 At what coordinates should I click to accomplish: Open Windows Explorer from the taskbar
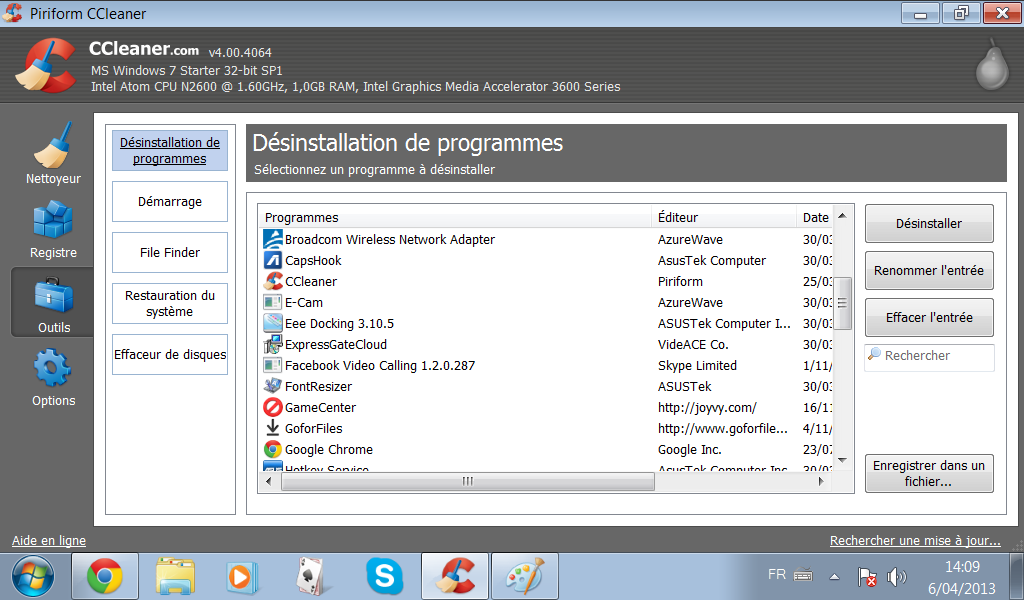(175, 576)
